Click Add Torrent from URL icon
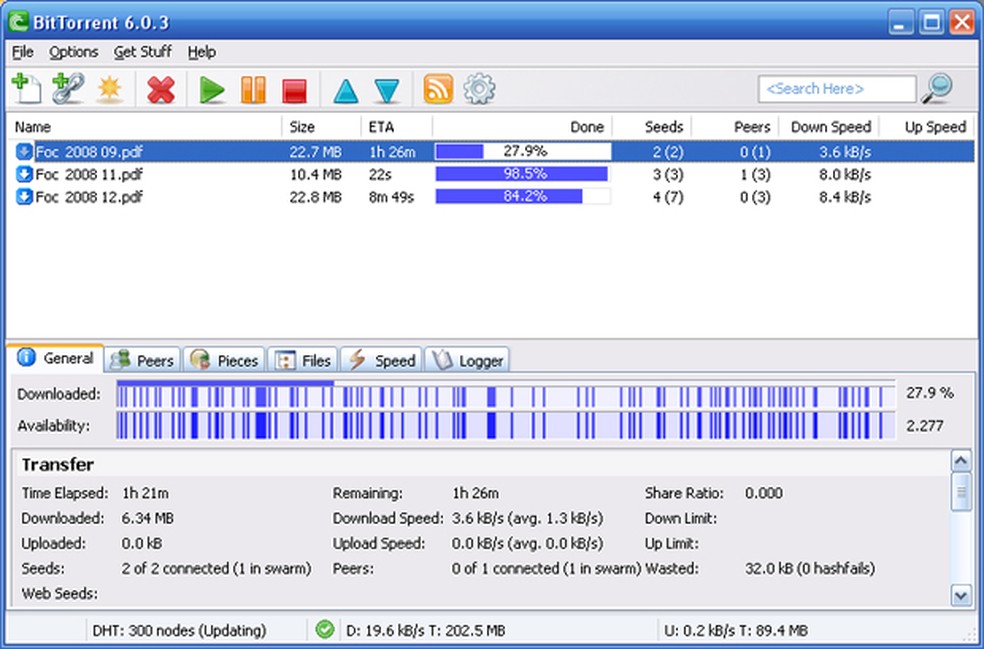 coord(68,89)
